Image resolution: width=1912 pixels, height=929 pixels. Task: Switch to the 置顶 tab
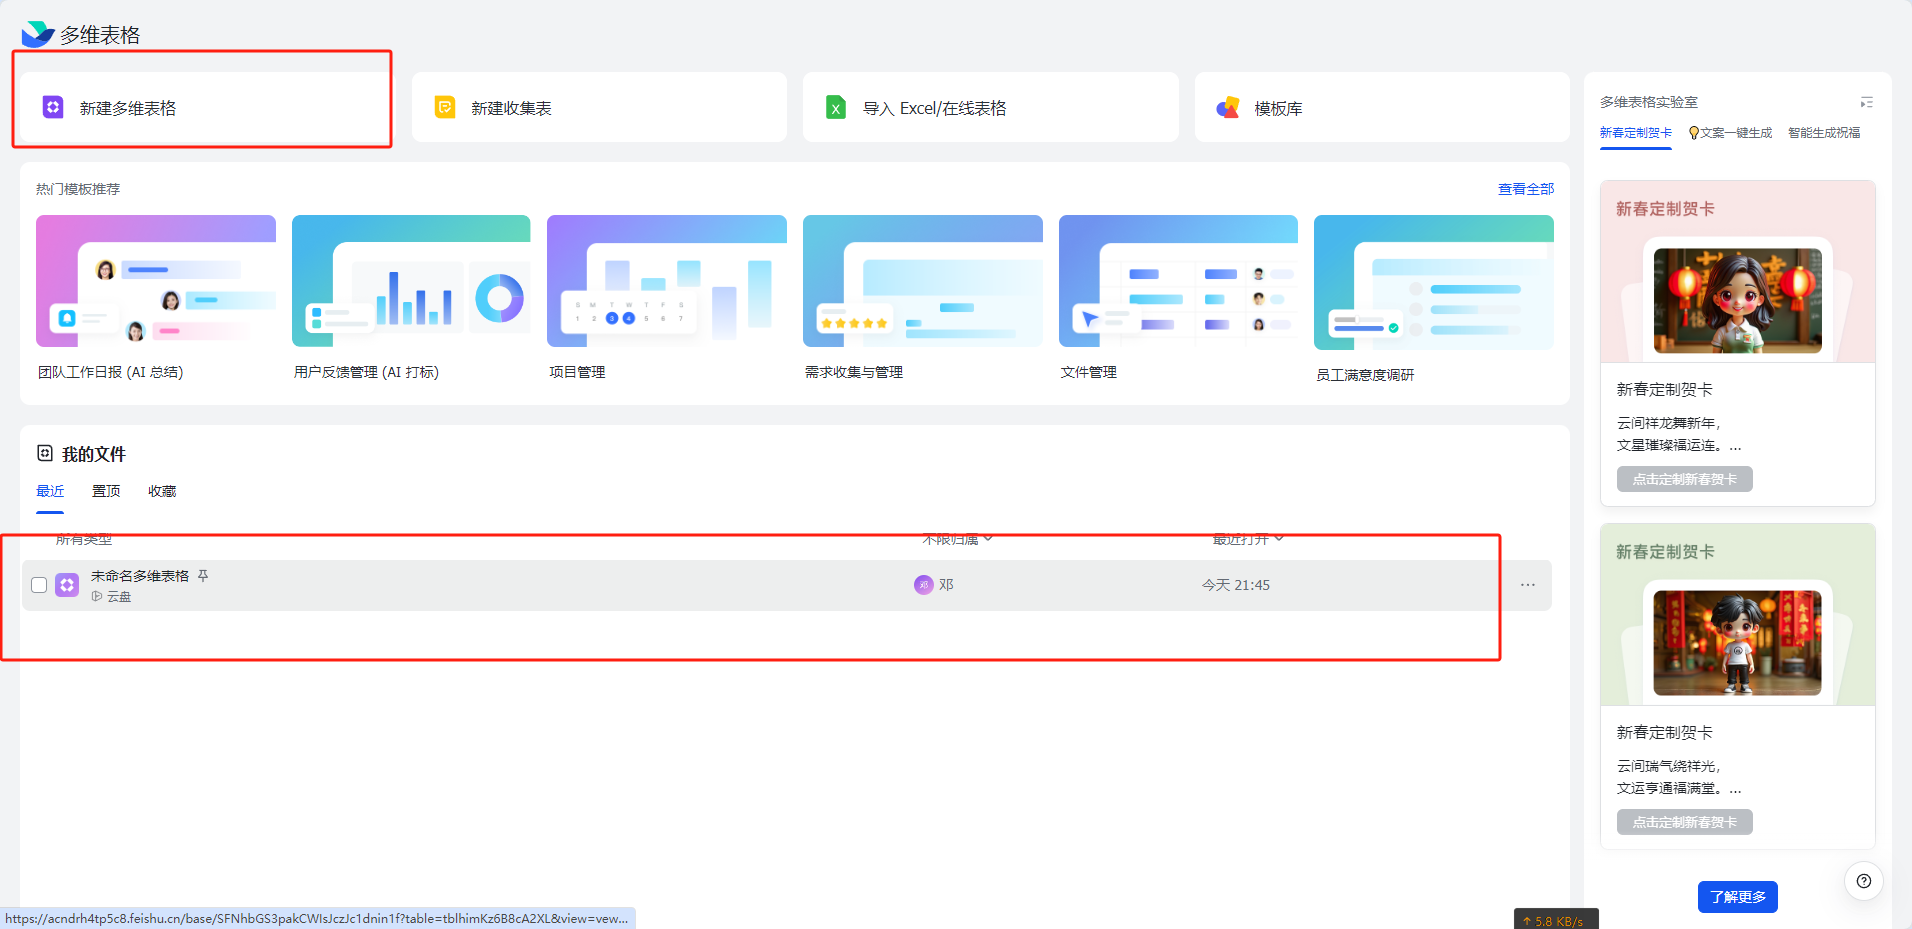pos(106,491)
